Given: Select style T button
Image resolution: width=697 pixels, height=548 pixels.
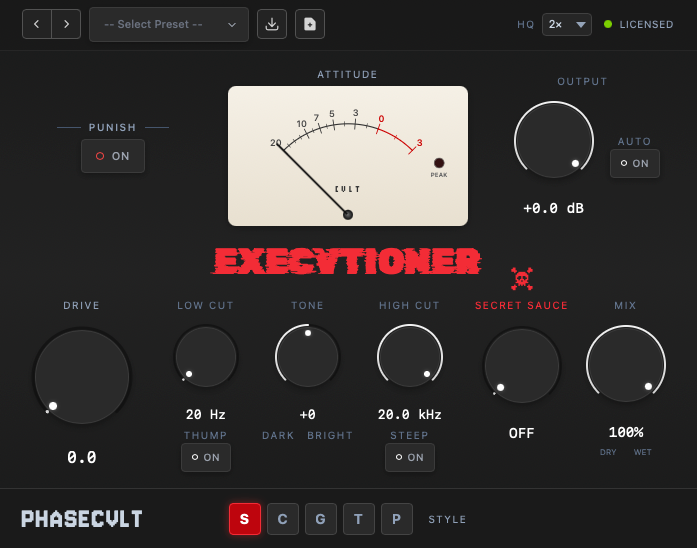Looking at the screenshot, I should tap(359, 519).
